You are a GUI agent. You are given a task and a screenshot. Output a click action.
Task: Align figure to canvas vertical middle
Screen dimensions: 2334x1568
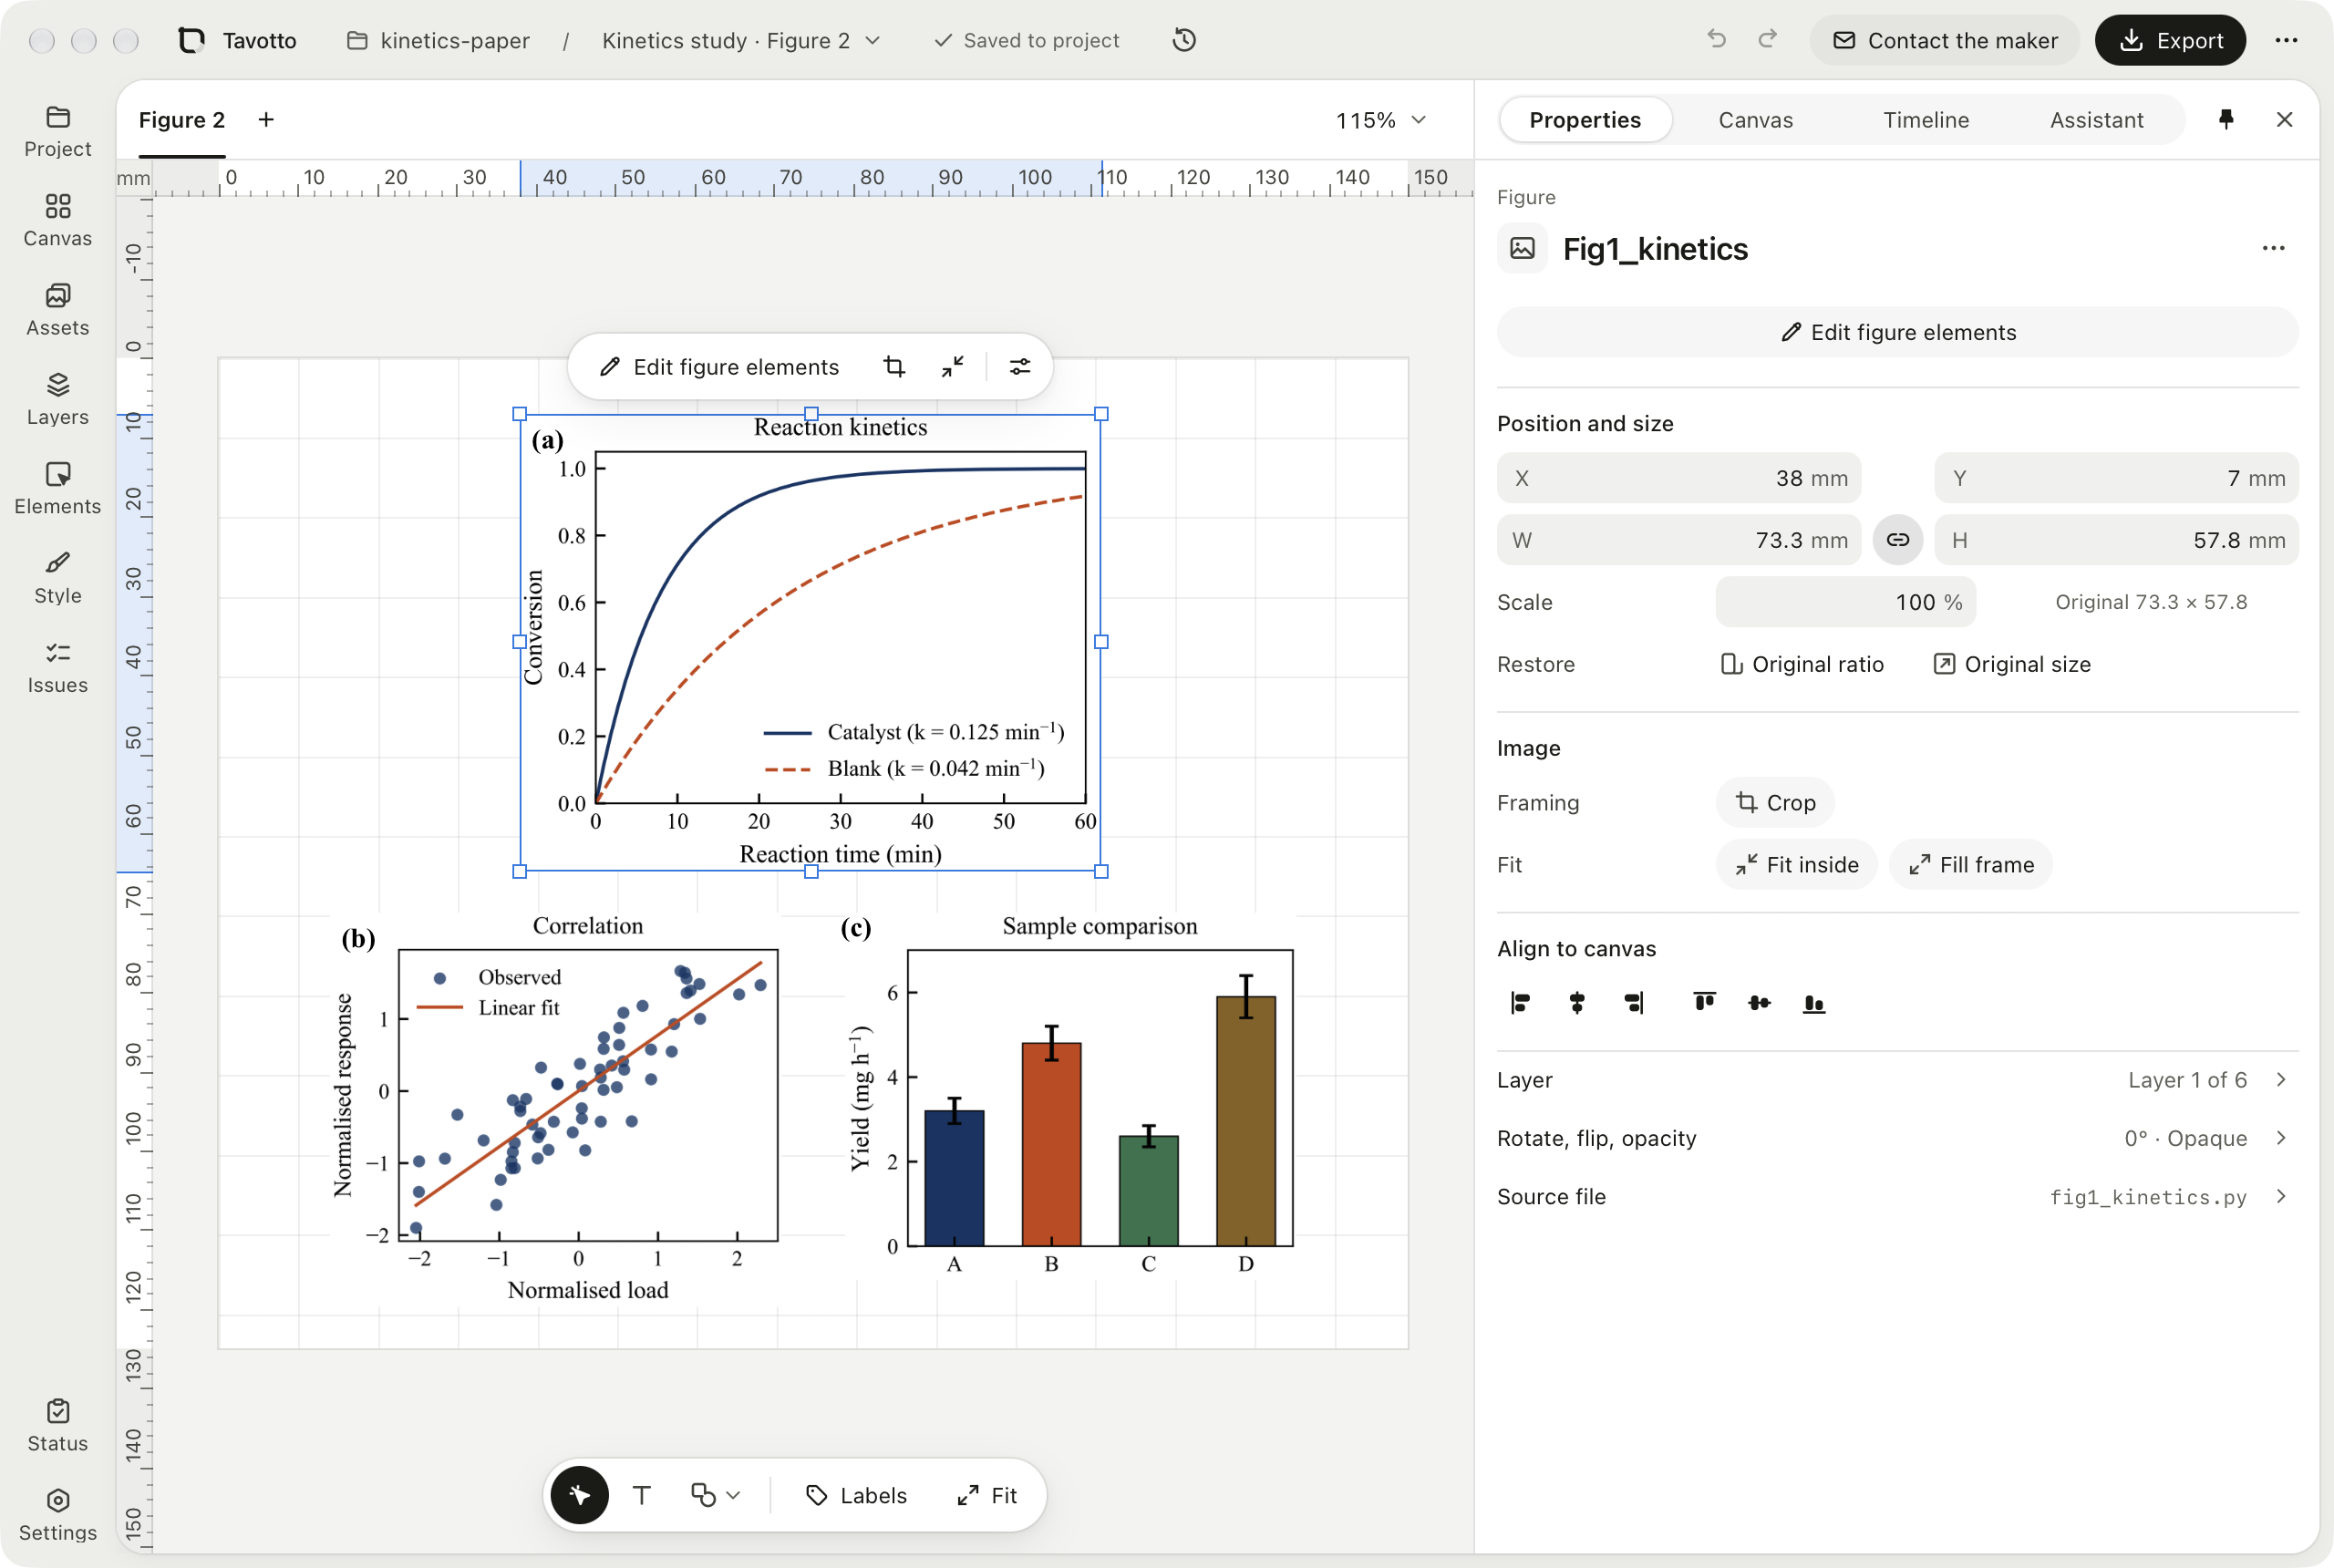[1760, 1002]
